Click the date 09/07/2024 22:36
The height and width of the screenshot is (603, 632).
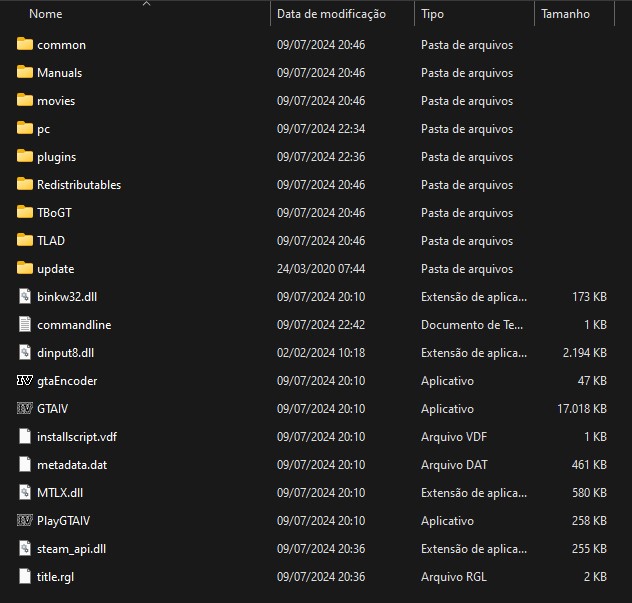[321, 157]
